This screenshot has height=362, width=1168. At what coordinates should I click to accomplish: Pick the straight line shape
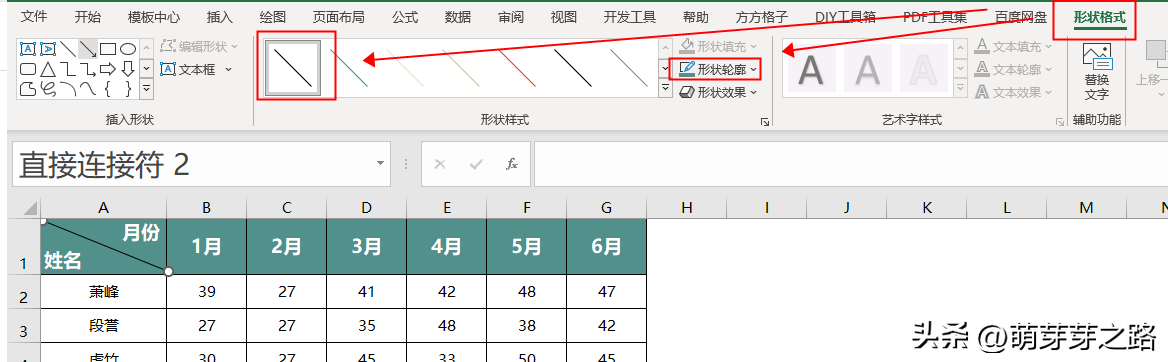click(x=68, y=49)
